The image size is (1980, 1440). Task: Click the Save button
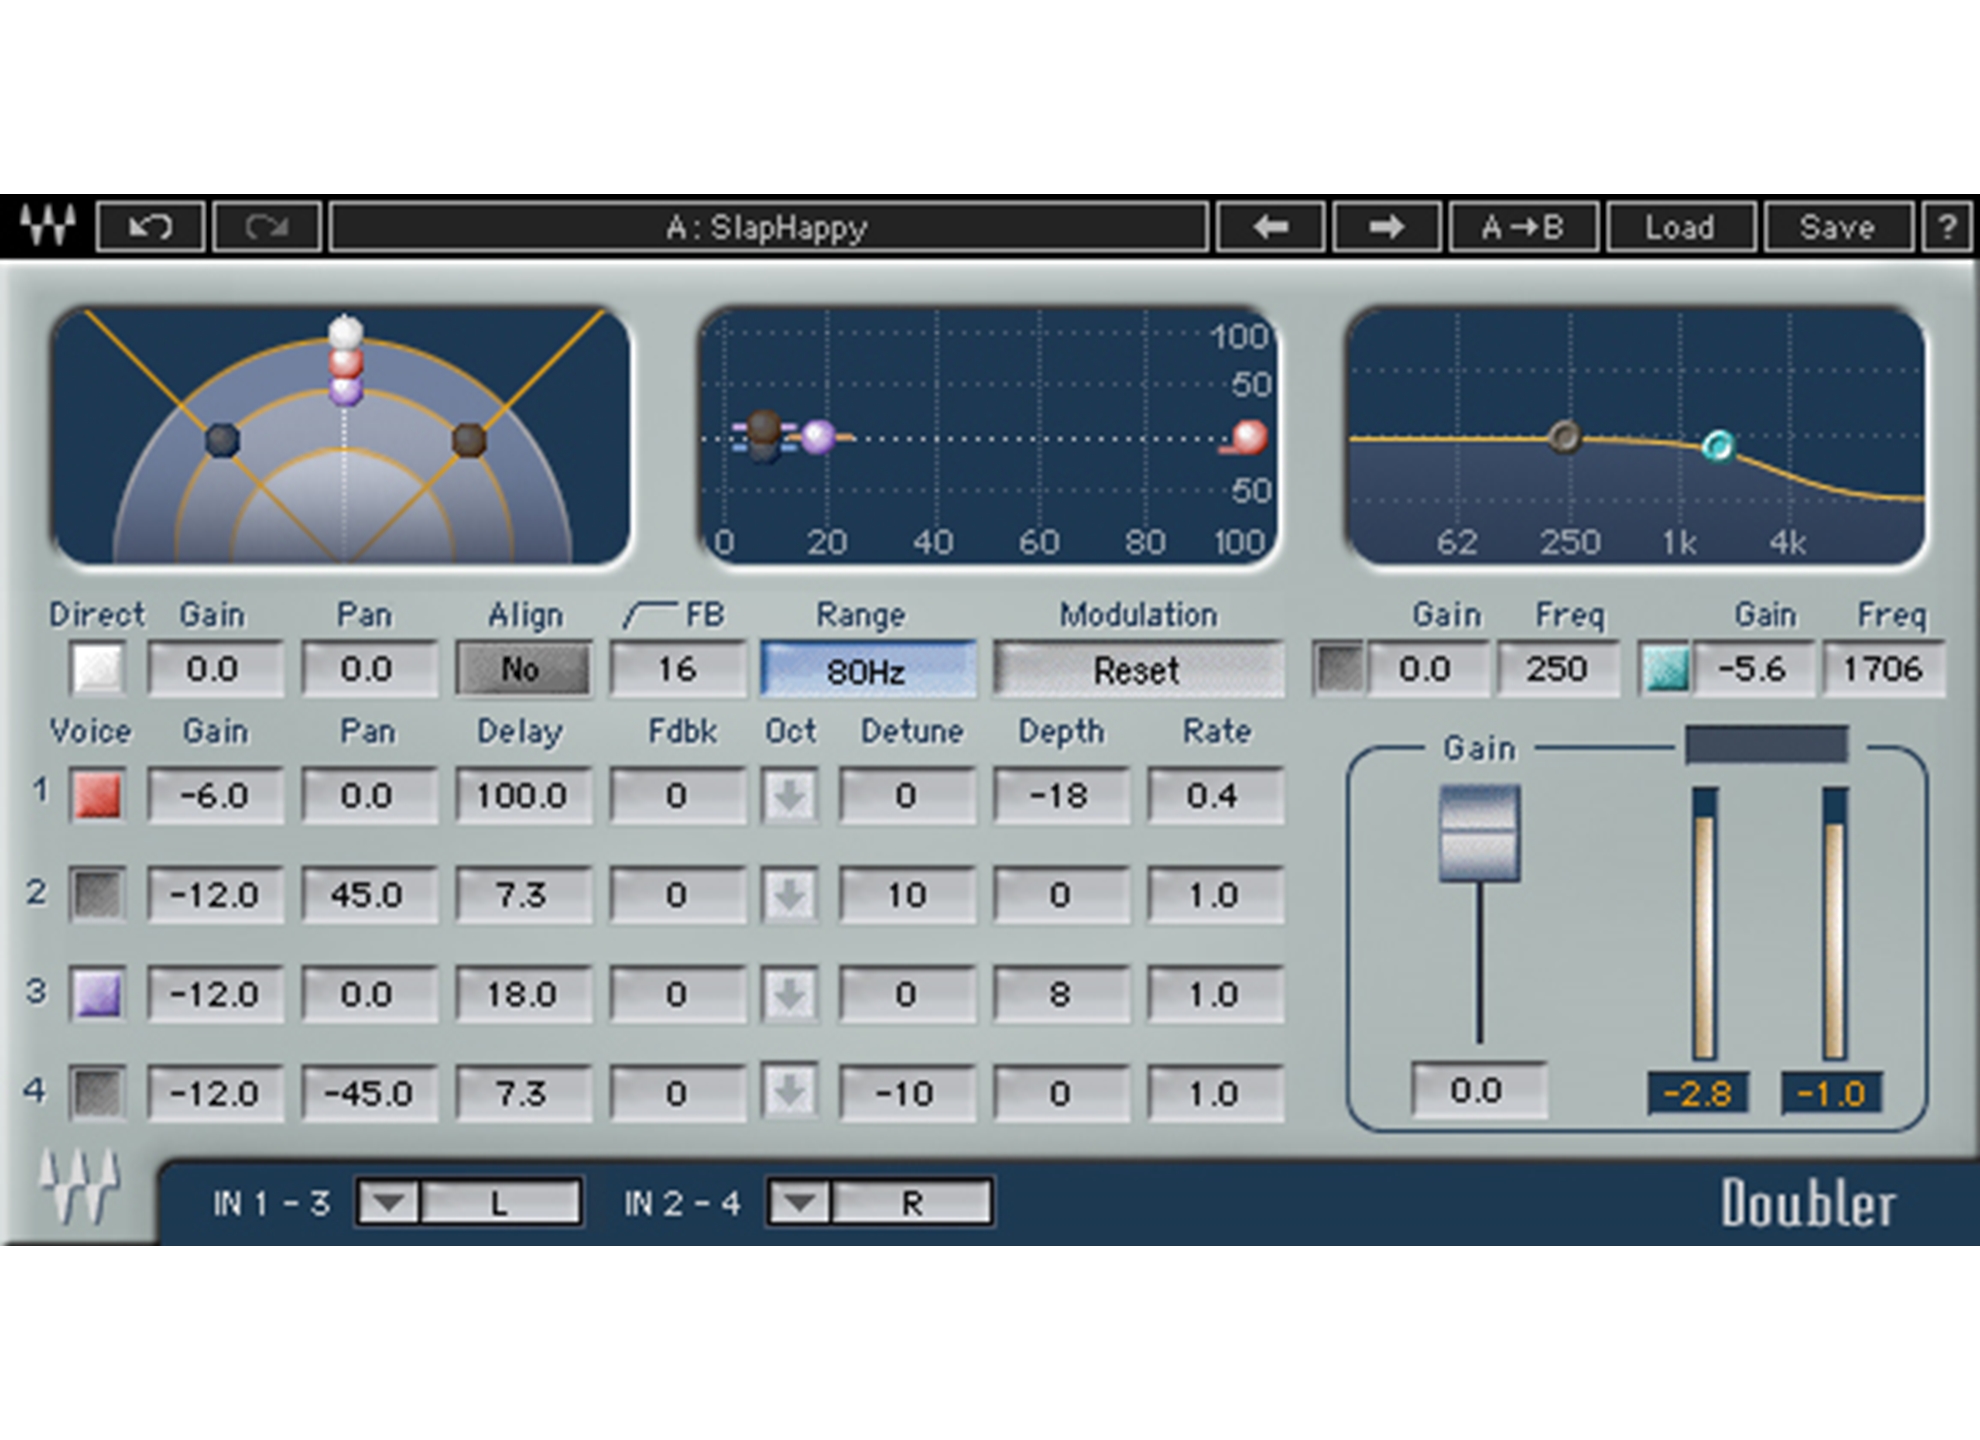(1837, 227)
